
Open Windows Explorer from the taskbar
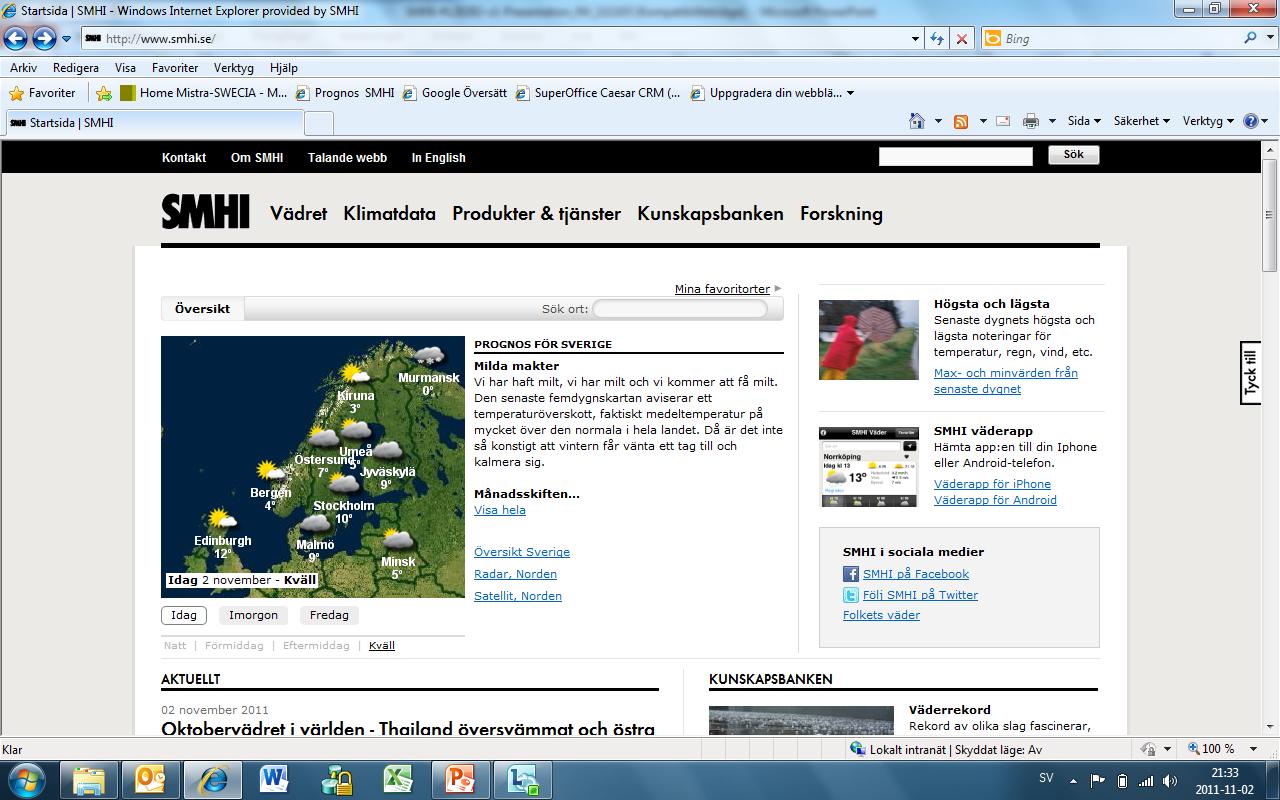pyautogui.click(x=89, y=779)
